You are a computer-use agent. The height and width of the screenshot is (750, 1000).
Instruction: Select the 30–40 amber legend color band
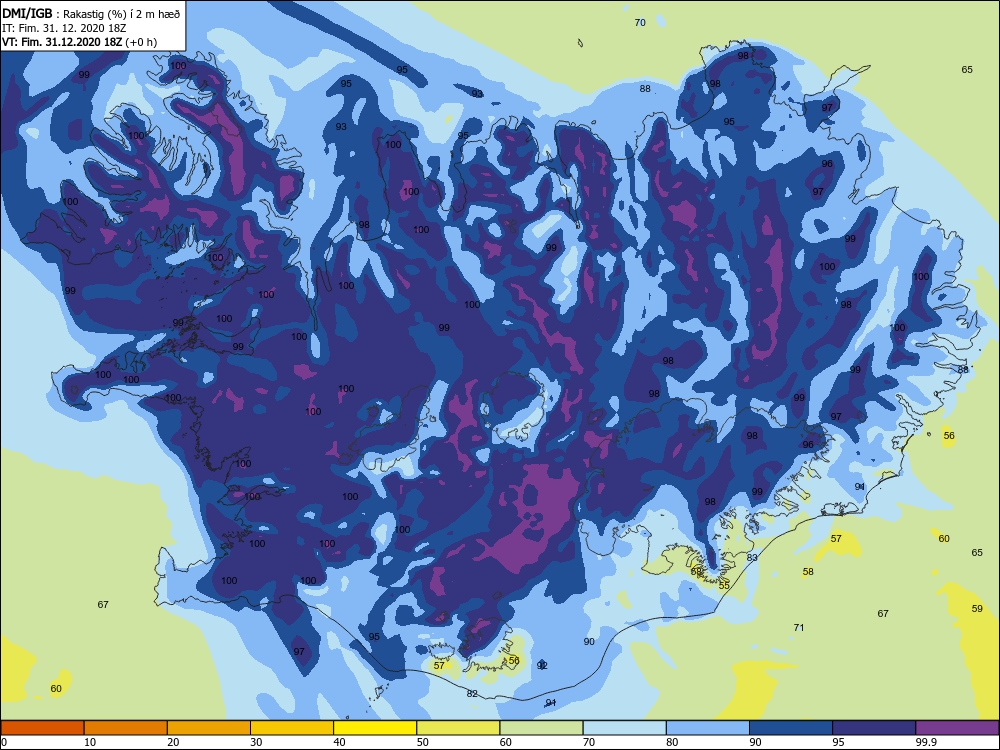pos(292,728)
